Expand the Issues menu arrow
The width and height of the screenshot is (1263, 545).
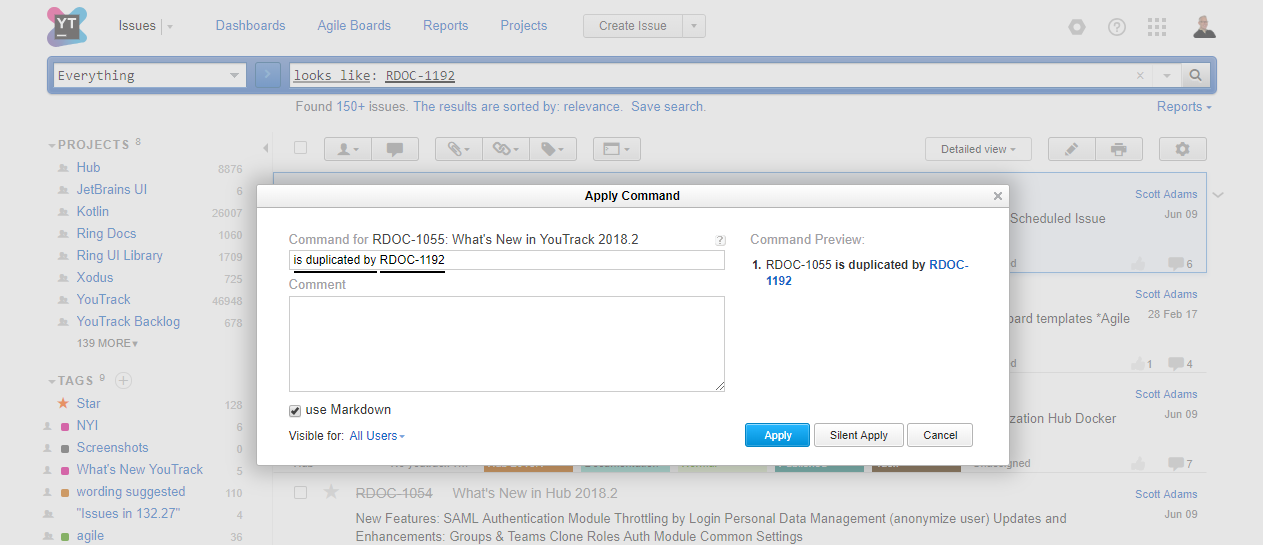[x=170, y=27]
